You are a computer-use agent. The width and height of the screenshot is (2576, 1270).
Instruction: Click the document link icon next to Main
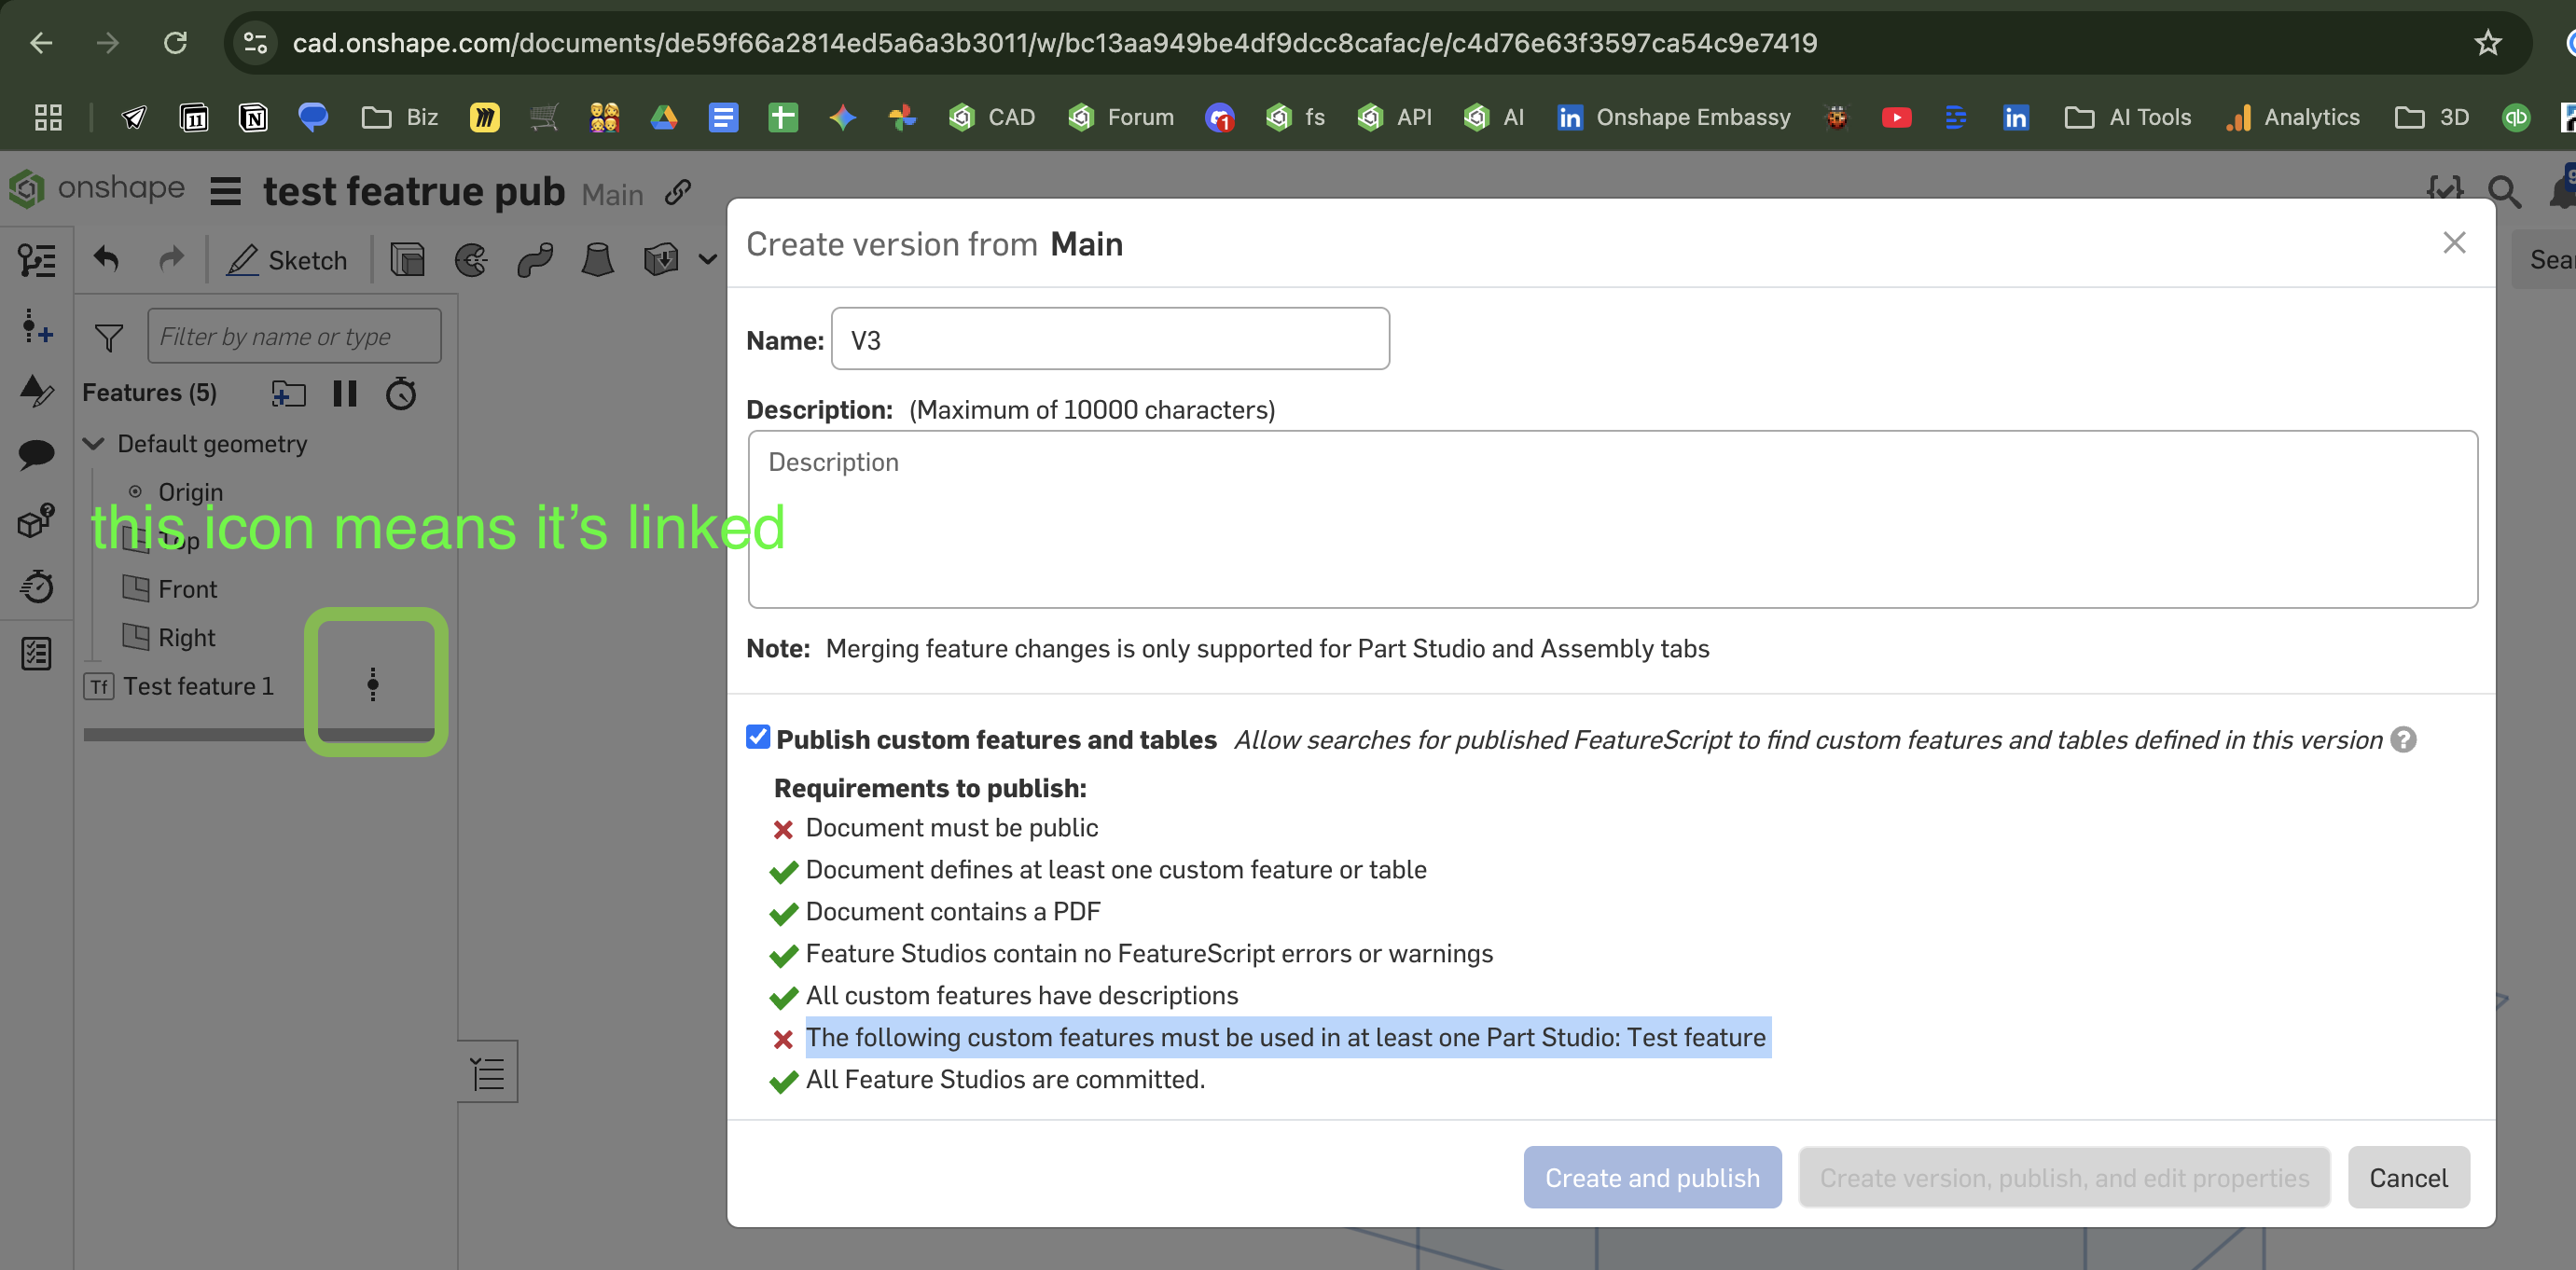[678, 192]
